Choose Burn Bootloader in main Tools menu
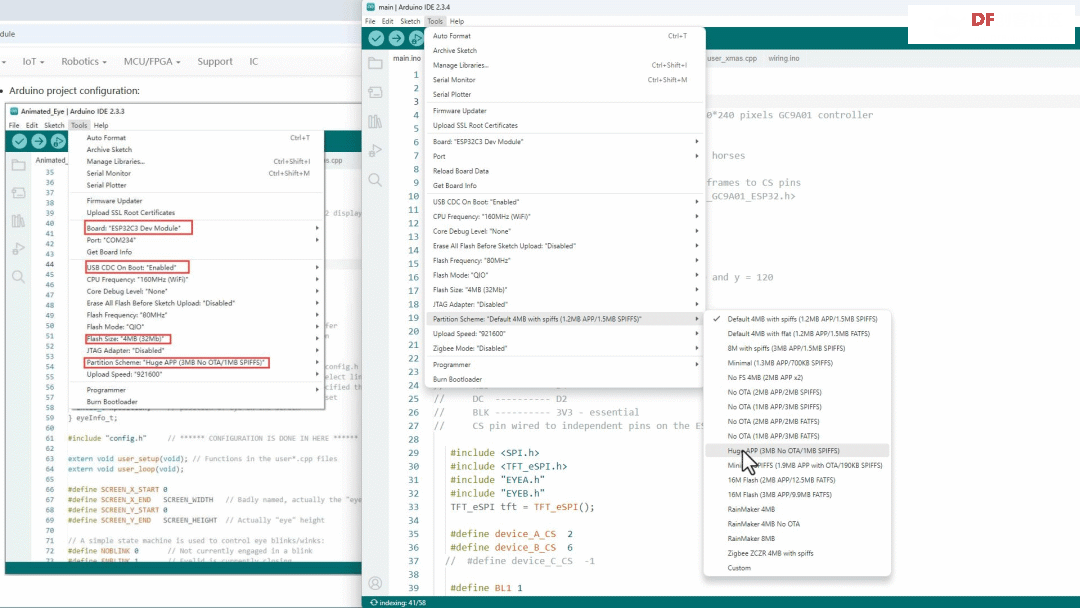Image resolution: width=1080 pixels, height=608 pixels. [565, 379]
